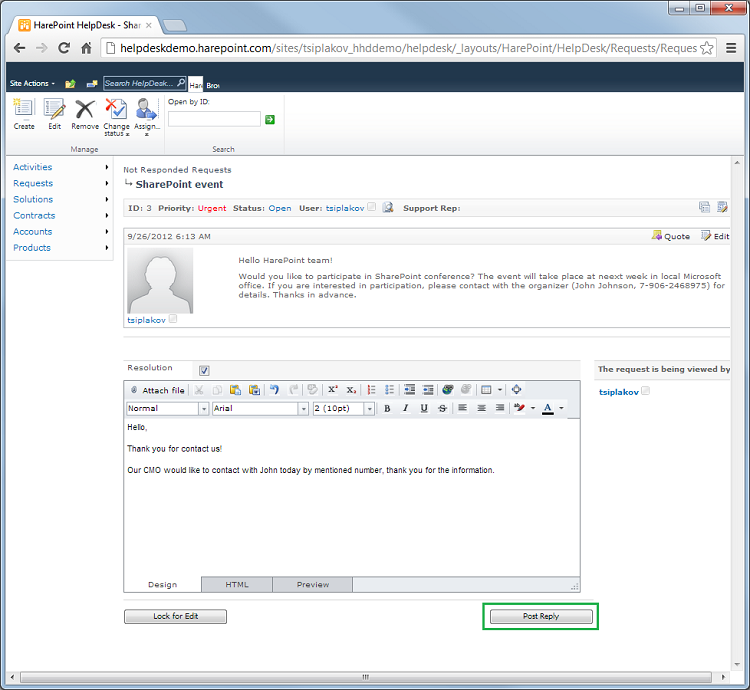Align text right

(500, 408)
